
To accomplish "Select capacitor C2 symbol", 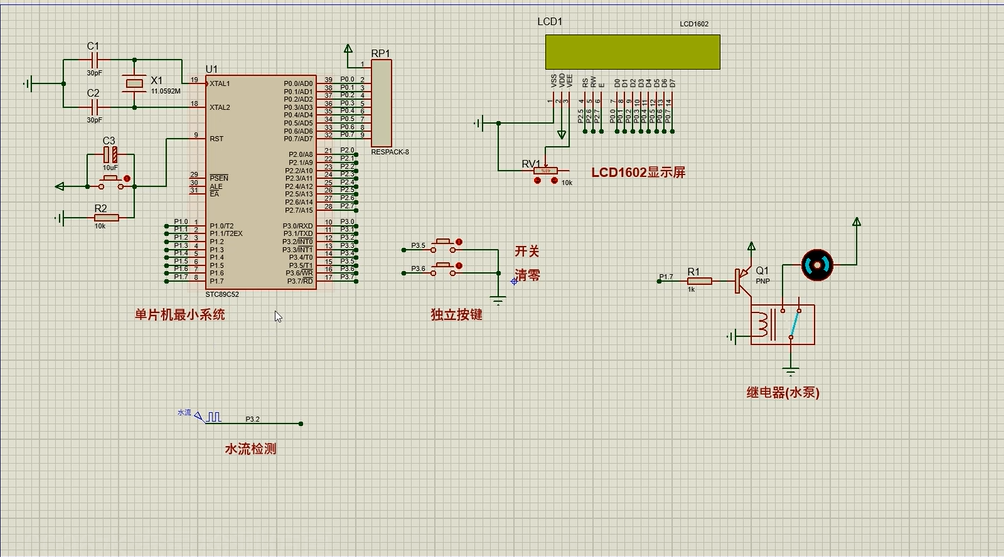I will [94, 106].
